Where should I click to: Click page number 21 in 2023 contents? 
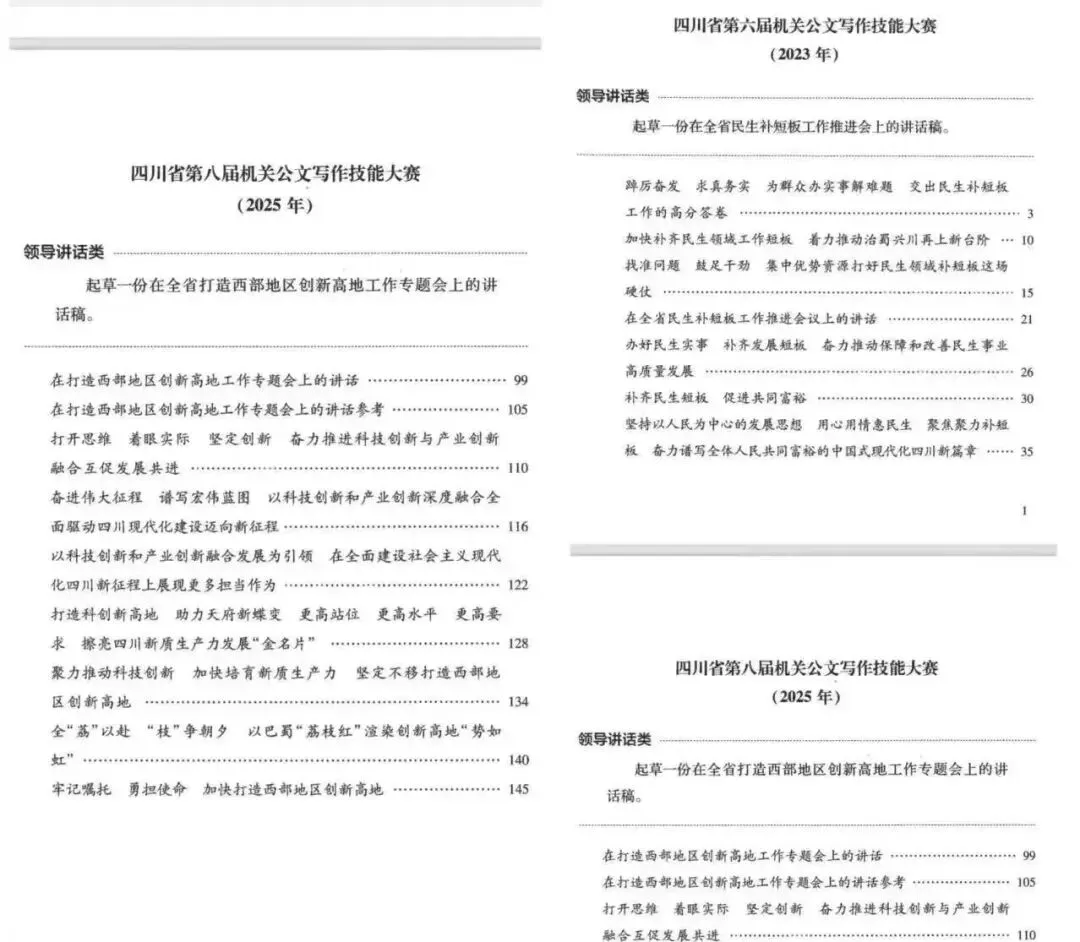coord(1027,320)
